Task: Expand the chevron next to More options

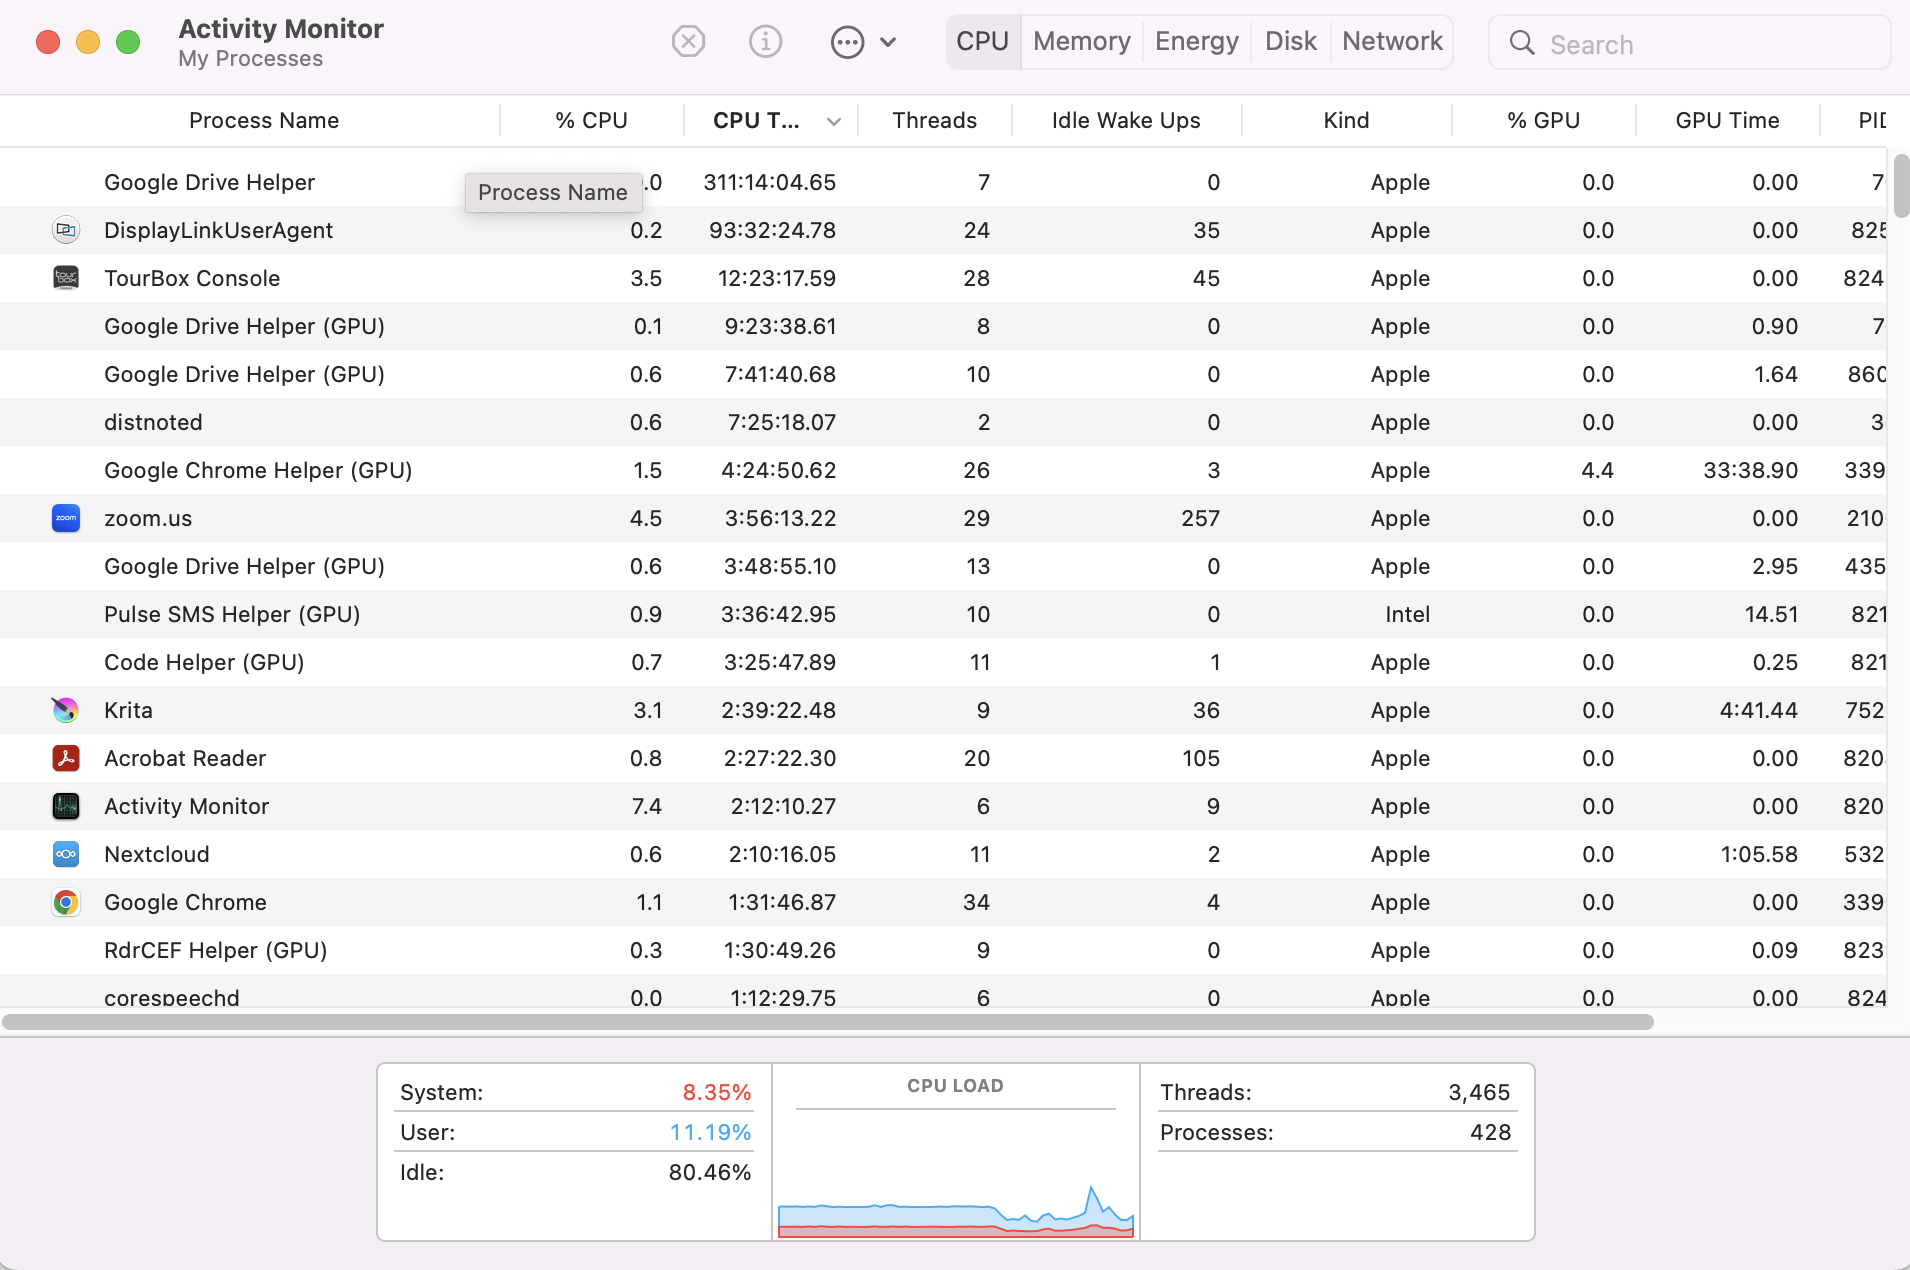Action: pos(888,42)
